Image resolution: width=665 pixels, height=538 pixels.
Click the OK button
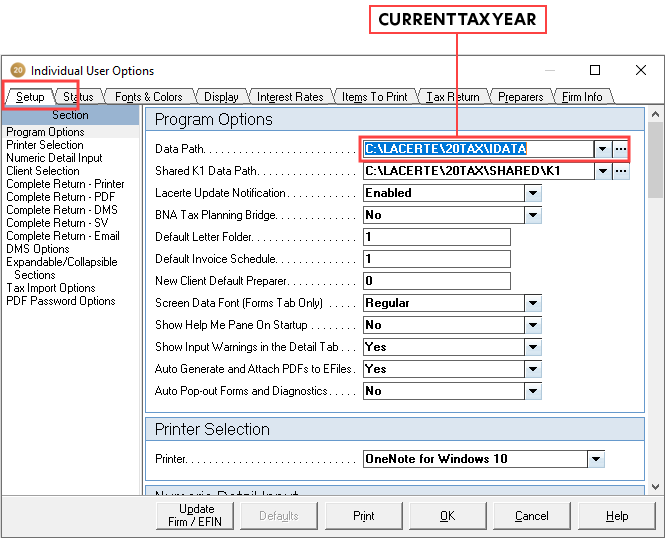447,516
